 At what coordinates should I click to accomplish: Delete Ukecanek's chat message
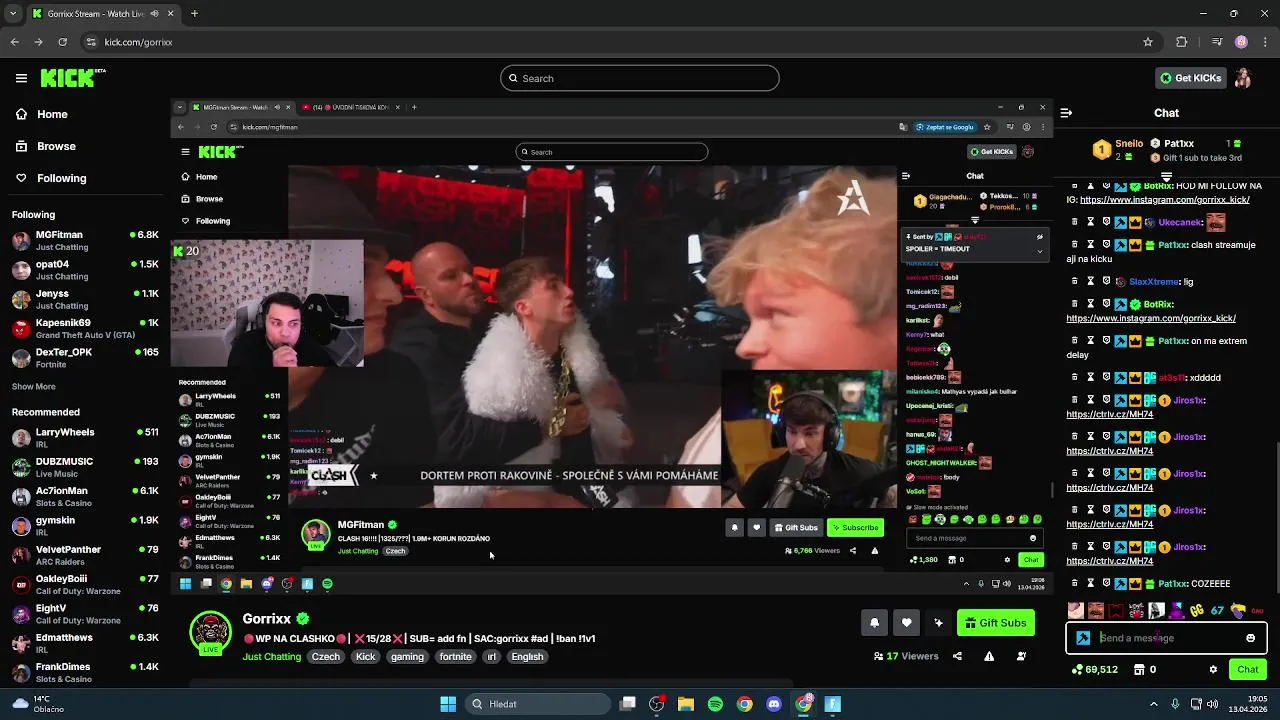tap(1074, 222)
